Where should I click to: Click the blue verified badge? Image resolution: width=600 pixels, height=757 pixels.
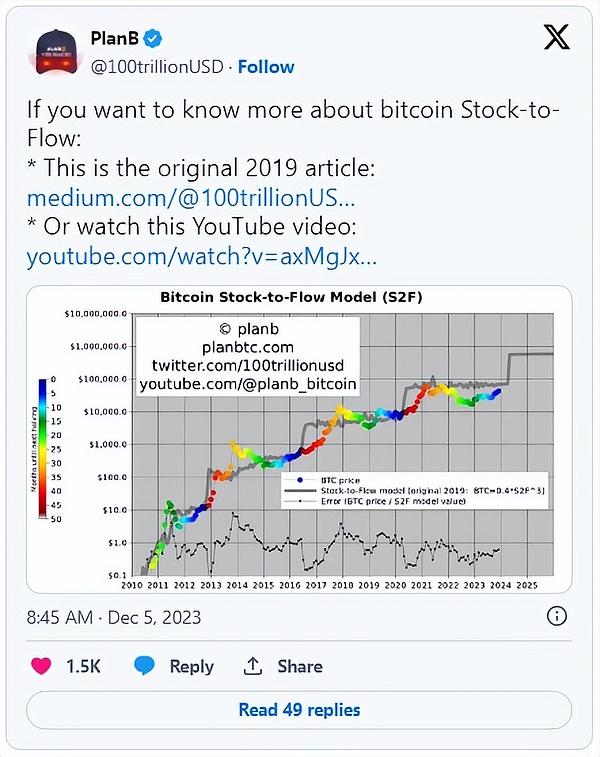pos(153,39)
